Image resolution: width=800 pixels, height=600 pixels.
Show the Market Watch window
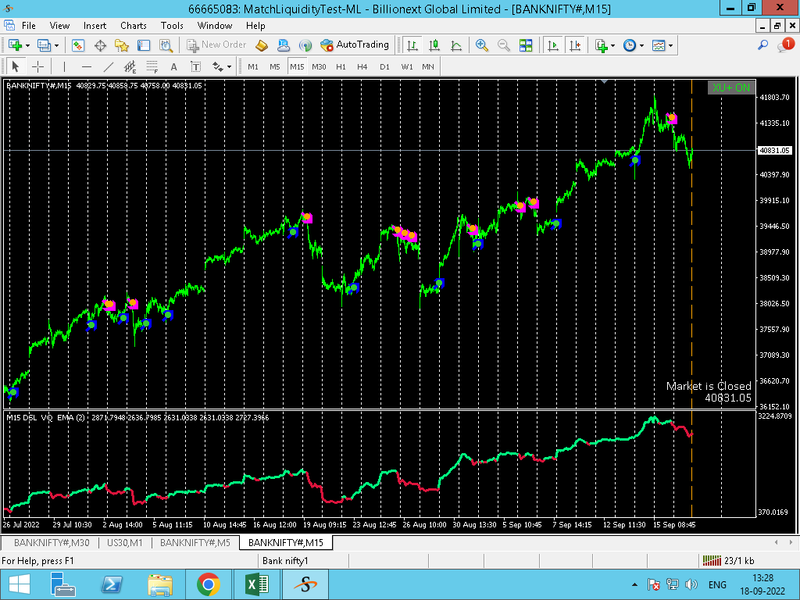point(78,45)
